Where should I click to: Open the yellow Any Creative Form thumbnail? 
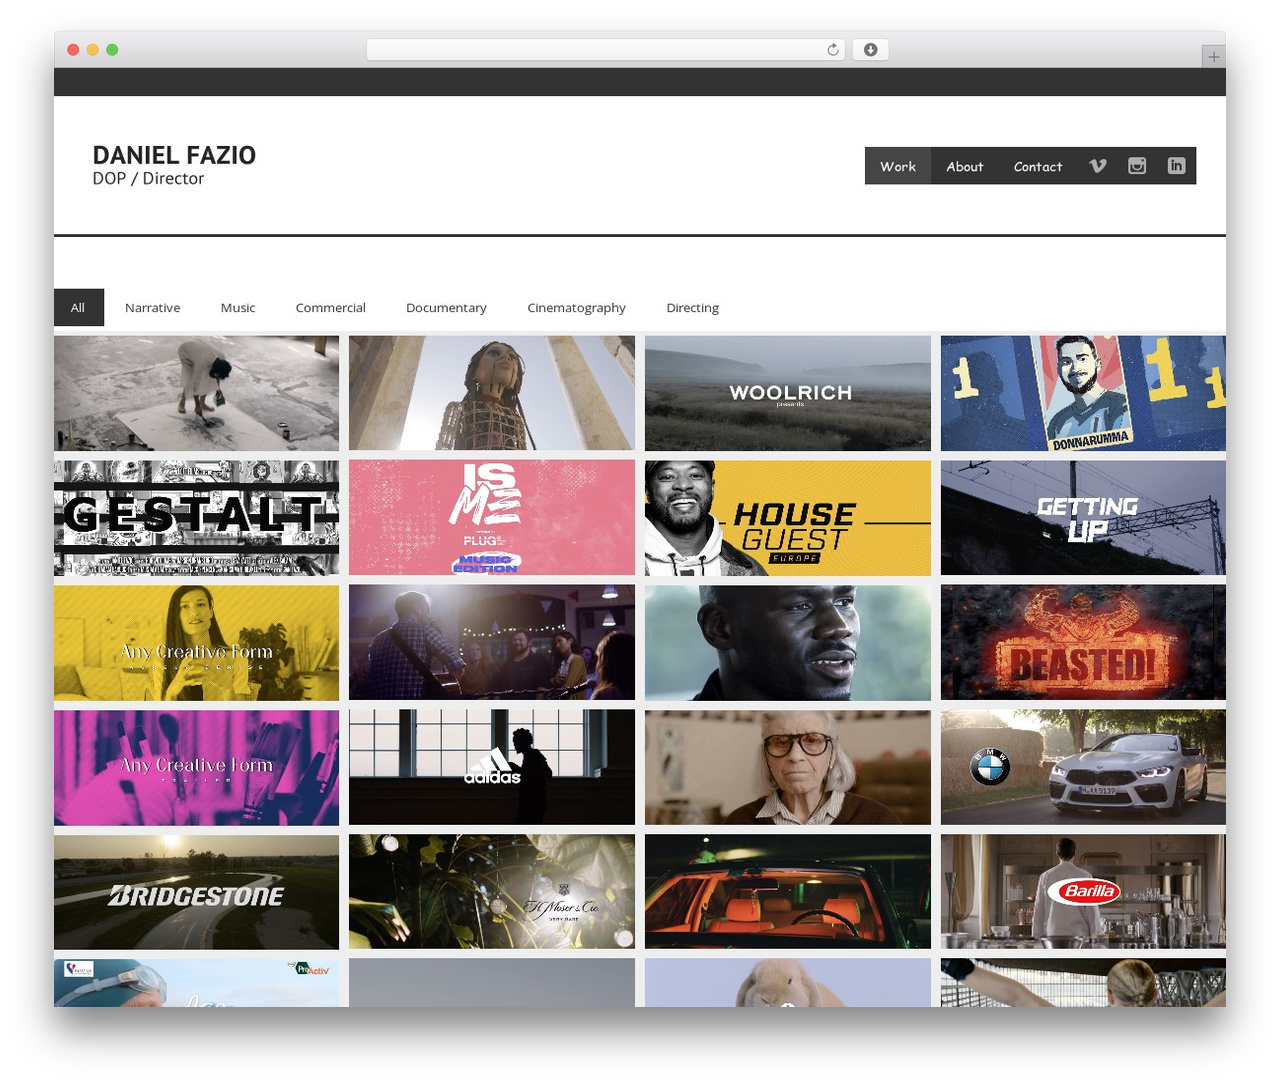pyautogui.click(x=197, y=643)
